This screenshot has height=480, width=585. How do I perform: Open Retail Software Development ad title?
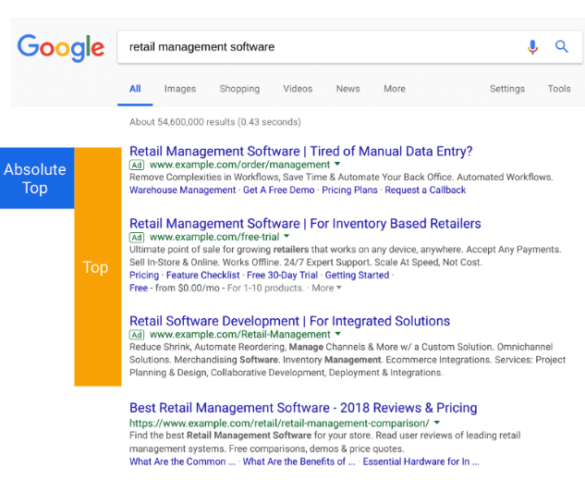(290, 321)
